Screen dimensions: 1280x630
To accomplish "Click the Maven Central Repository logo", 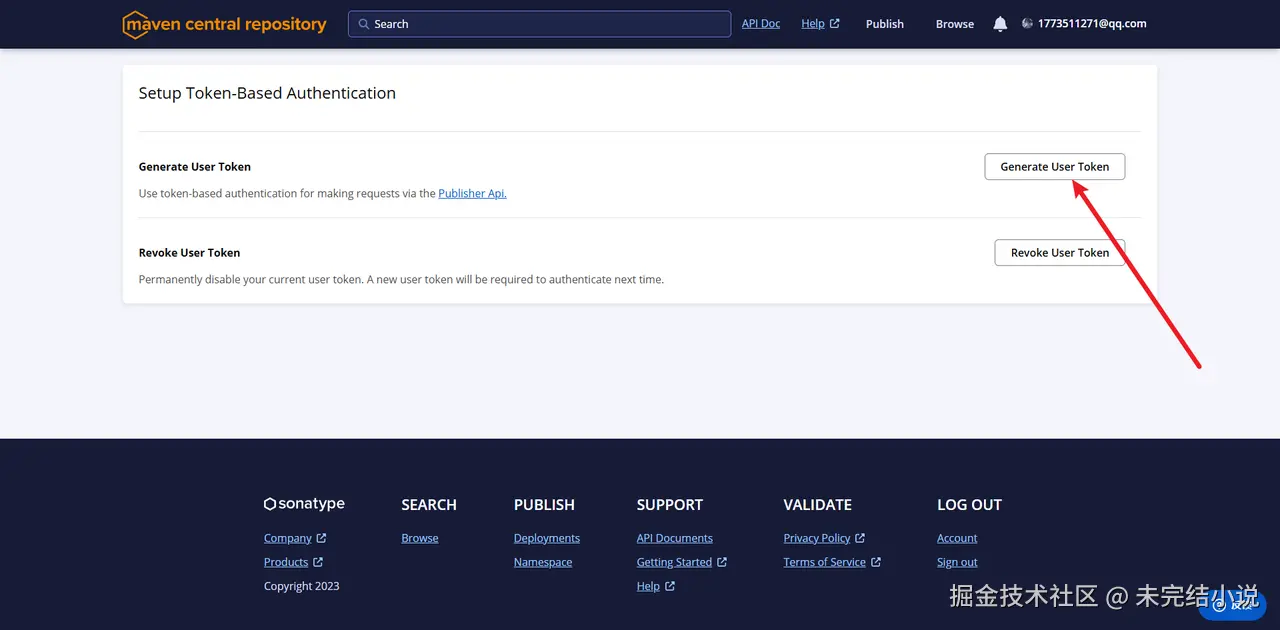I will (225, 24).
